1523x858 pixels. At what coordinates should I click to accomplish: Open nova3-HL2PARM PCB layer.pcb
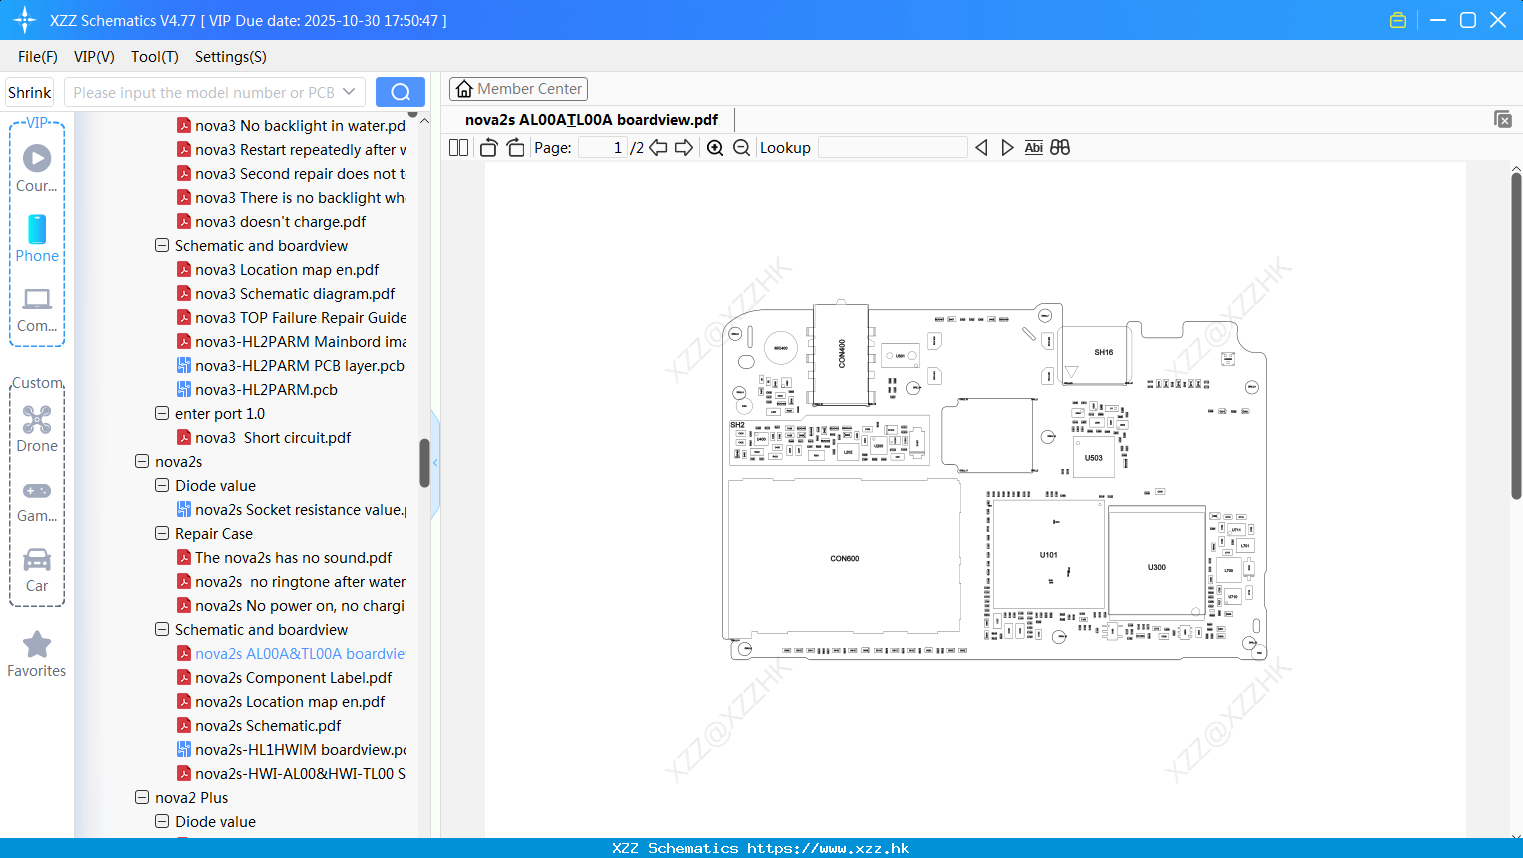coord(291,365)
